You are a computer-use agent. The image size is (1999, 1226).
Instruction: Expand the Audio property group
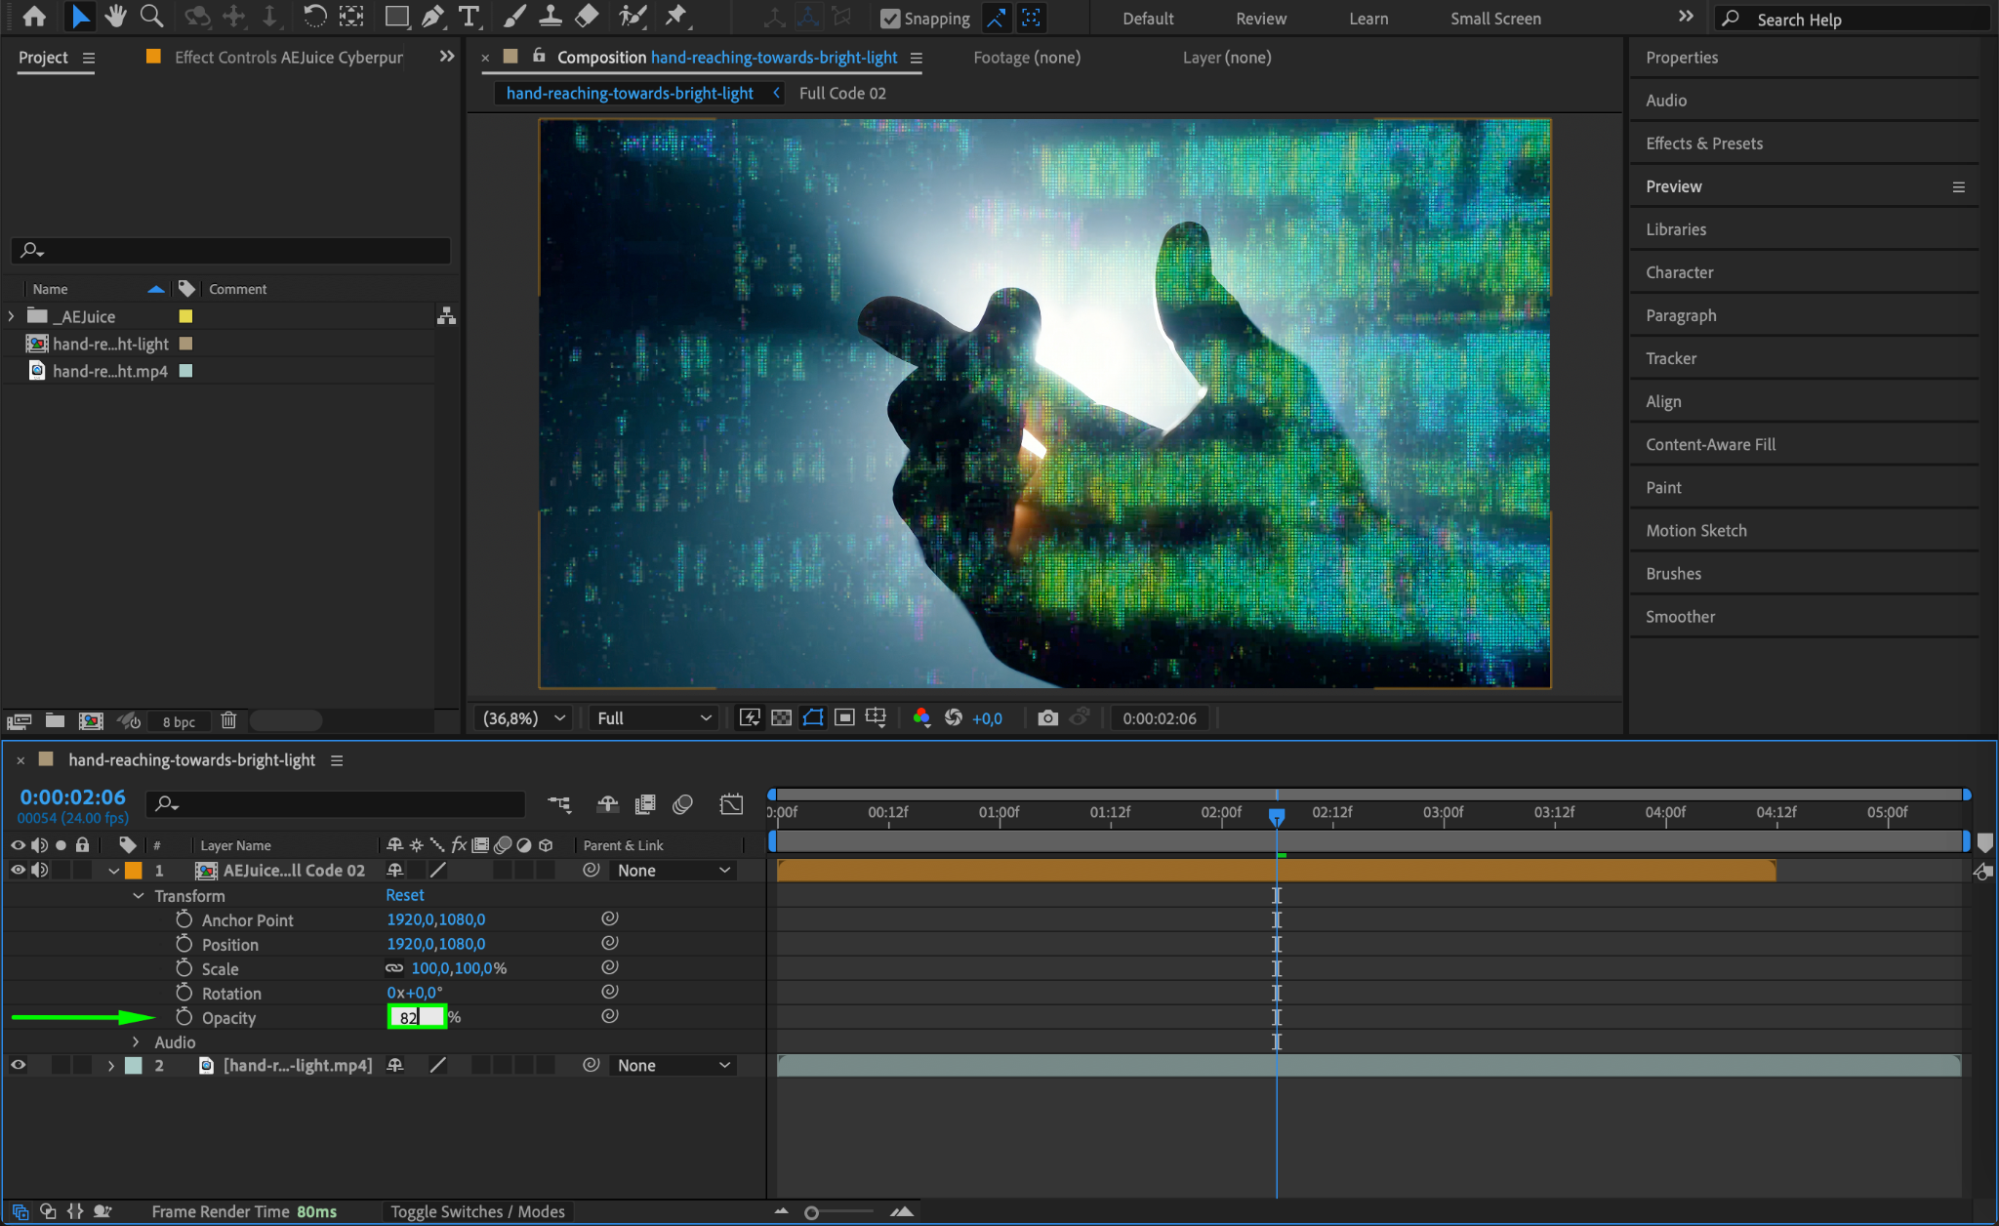[137, 1042]
